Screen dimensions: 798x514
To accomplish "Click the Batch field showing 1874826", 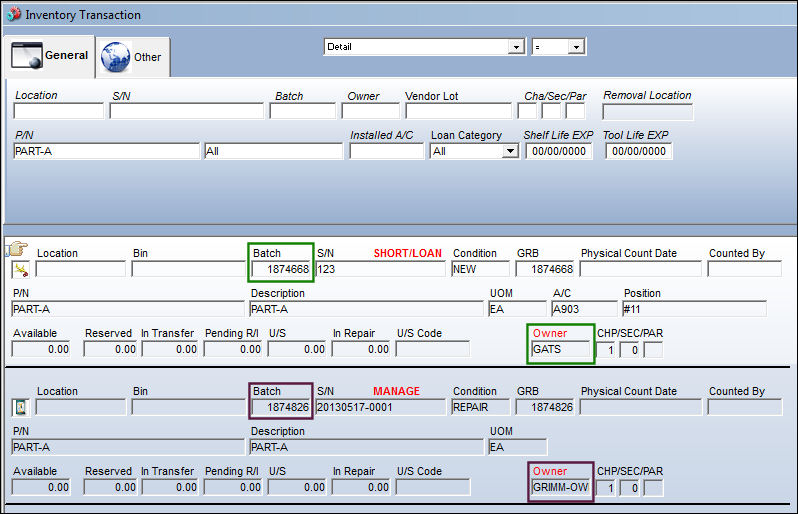I will (281, 407).
